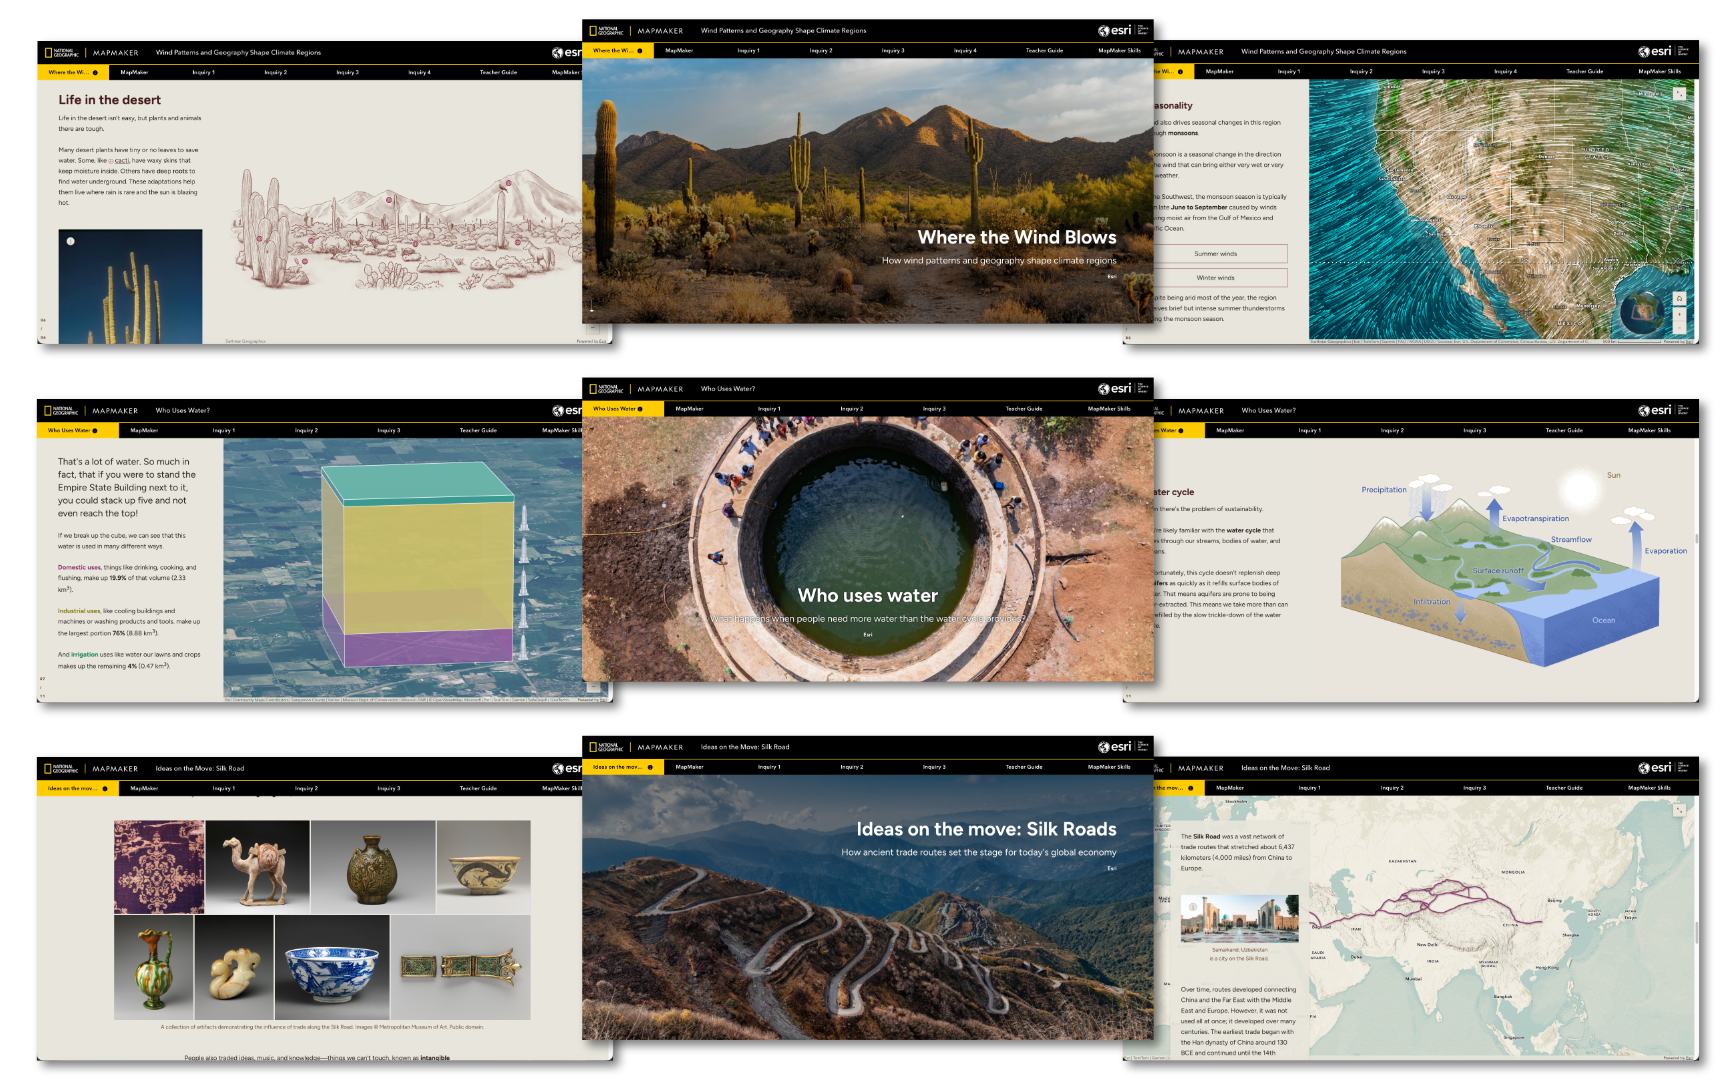
Task: Click the Industrial uses highlighted text
Action: 79,610
